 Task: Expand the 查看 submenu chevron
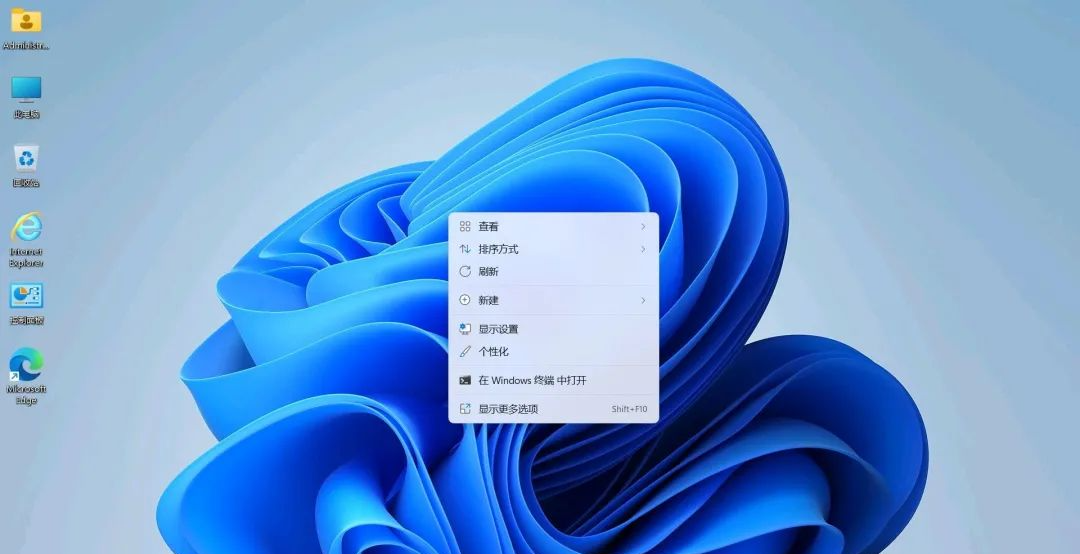click(x=643, y=227)
